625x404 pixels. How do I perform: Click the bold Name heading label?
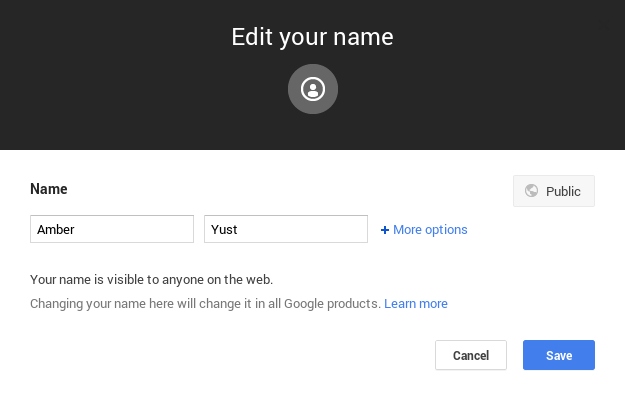[49, 189]
